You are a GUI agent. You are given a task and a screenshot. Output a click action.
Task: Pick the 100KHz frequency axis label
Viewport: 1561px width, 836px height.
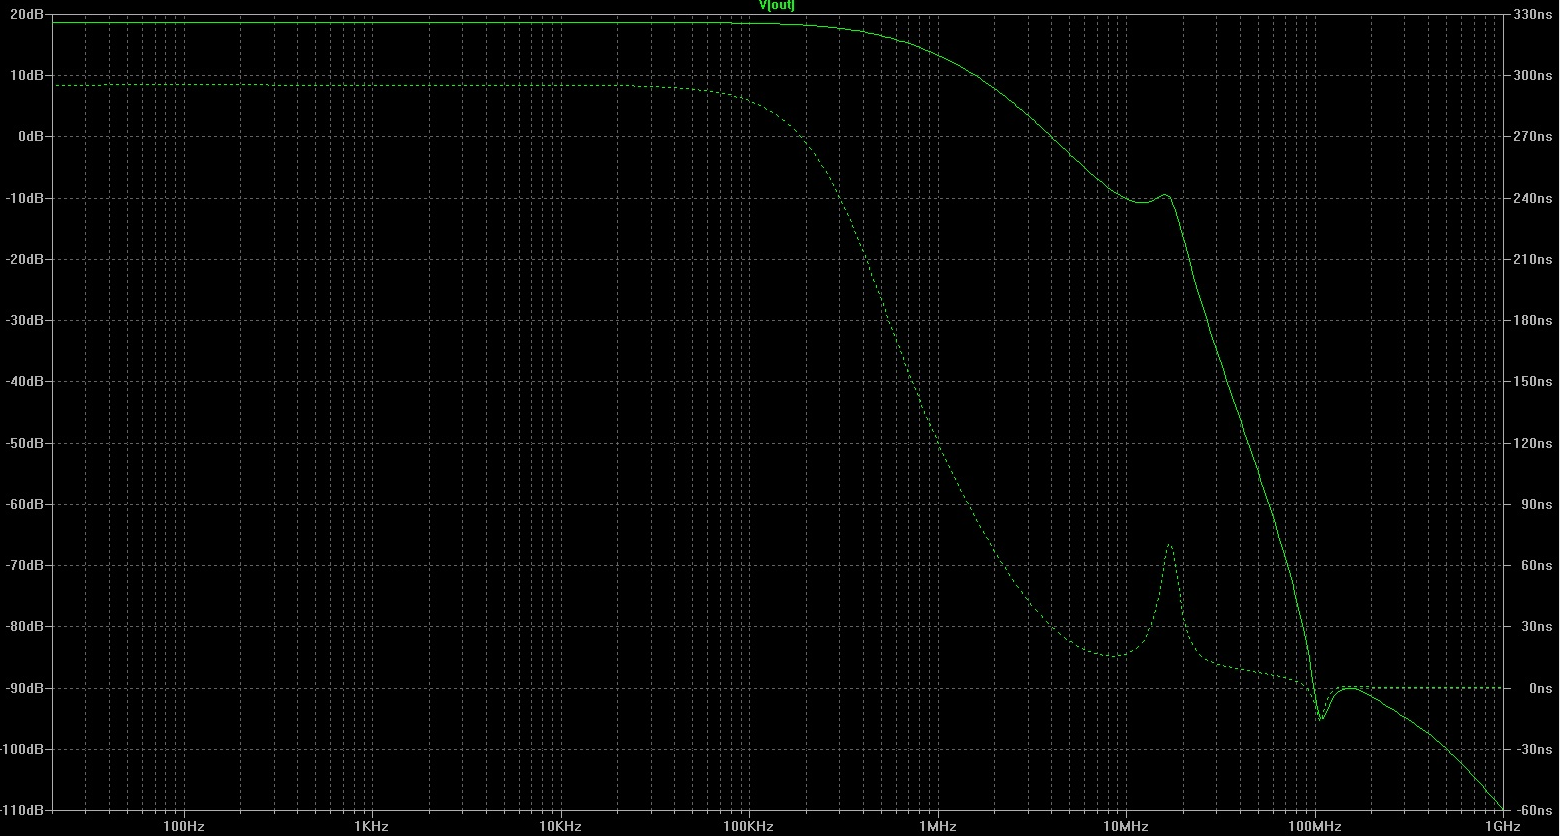pyautogui.click(x=748, y=827)
